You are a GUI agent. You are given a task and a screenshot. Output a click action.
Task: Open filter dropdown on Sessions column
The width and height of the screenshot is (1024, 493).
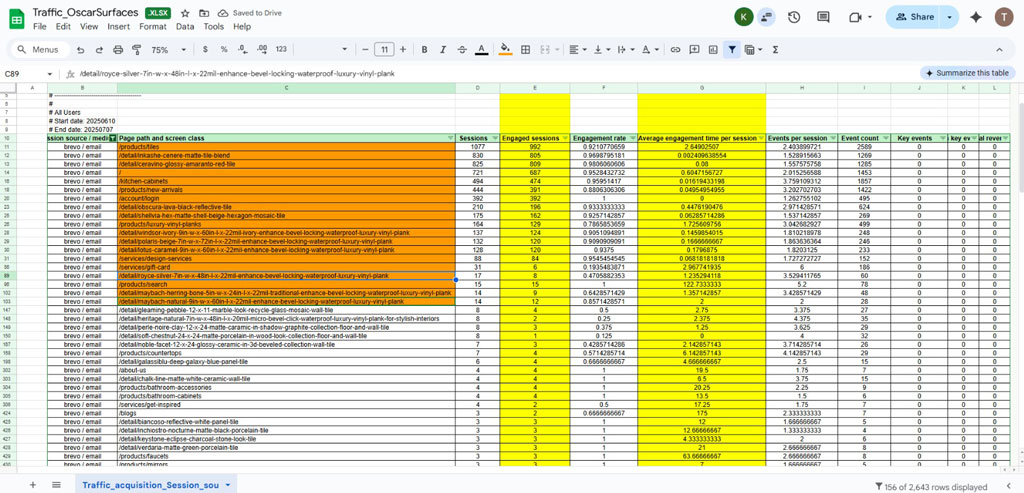(x=494, y=138)
